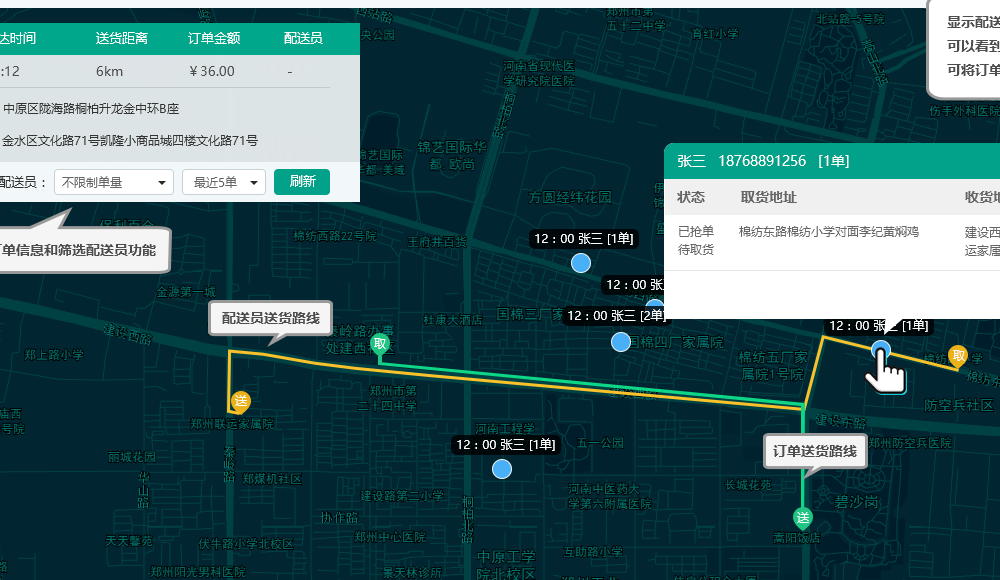
Task: Click the yellow 取 pickup marker near 防空兵社区
Action: point(958,355)
